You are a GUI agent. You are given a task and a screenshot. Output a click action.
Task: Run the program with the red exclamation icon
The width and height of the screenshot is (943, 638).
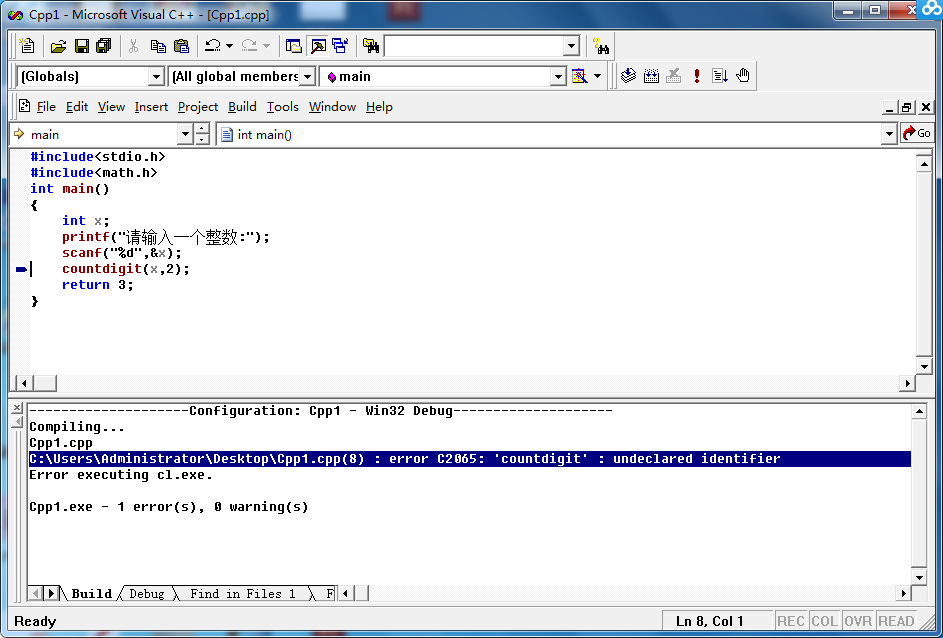697,76
